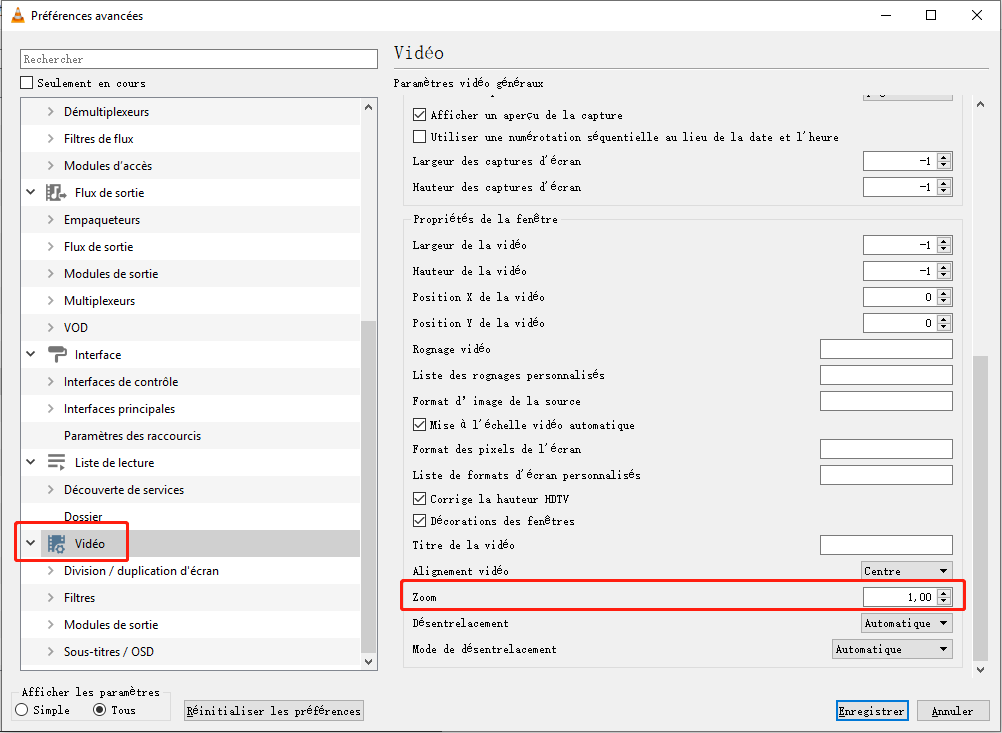Click the Interface paint-roller icon in sidebar
This screenshot has height=733, width=1002.
click(x=57, y=354)
